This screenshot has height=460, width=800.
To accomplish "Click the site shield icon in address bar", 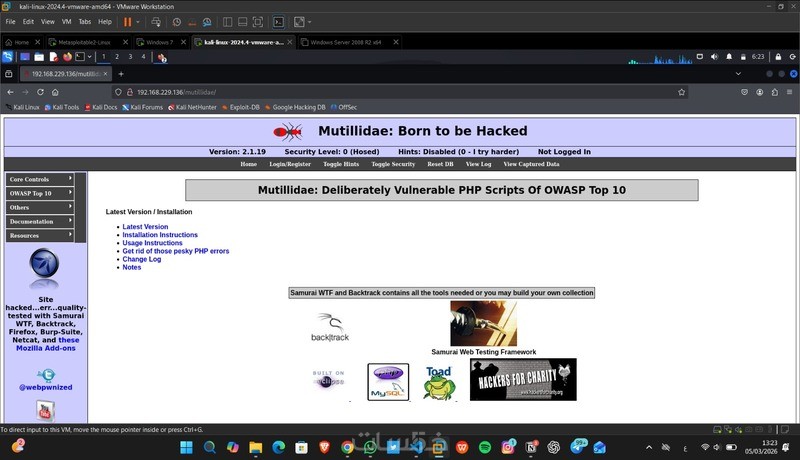I will pyautogui.click(x=118, y=92).
